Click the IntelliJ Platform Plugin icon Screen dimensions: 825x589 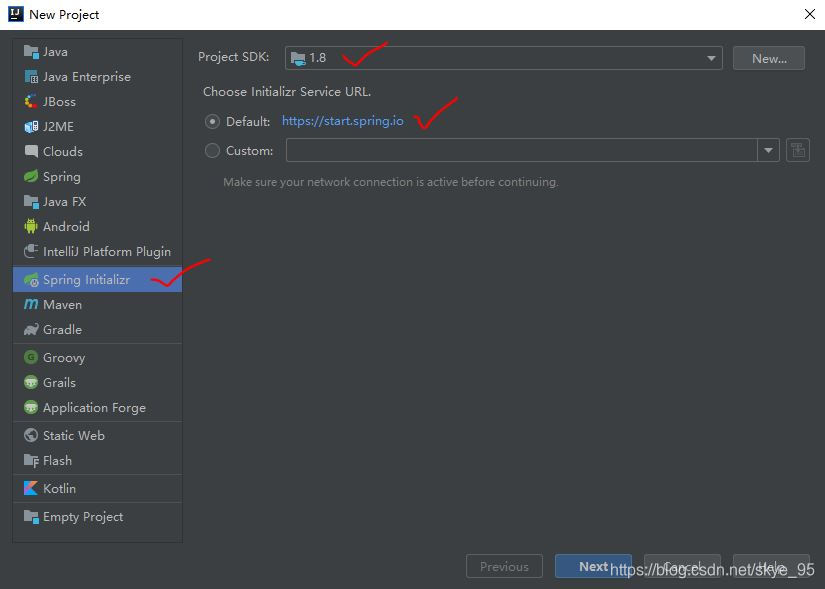[31, 251]
